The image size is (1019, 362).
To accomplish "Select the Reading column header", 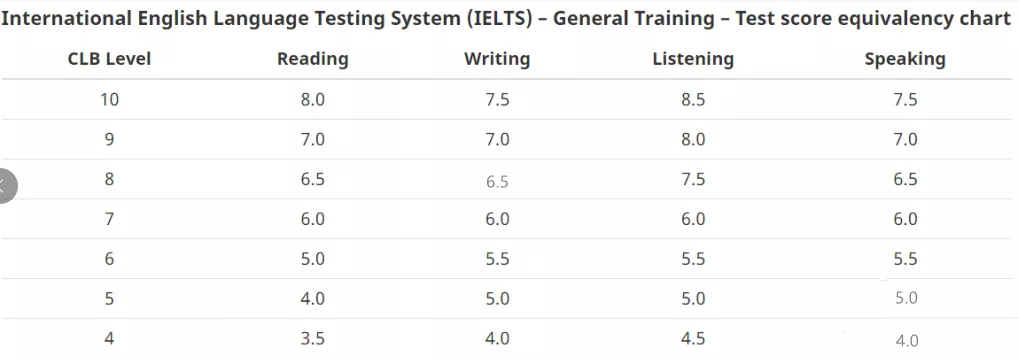I will point(313,59).
